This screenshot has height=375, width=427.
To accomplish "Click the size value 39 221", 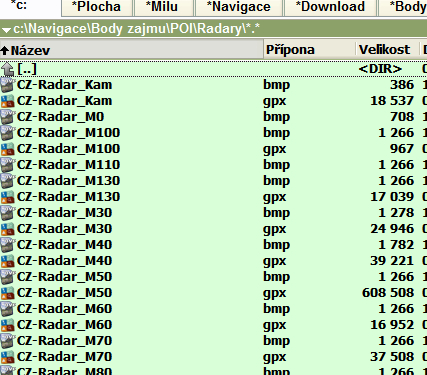I will [x=392, y=261].
